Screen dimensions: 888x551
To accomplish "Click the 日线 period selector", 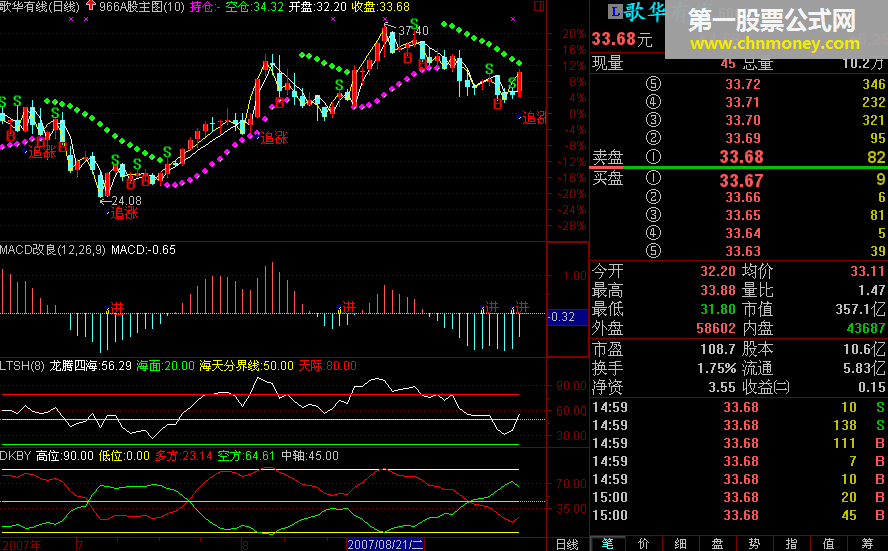I will (x=567, y=544).
